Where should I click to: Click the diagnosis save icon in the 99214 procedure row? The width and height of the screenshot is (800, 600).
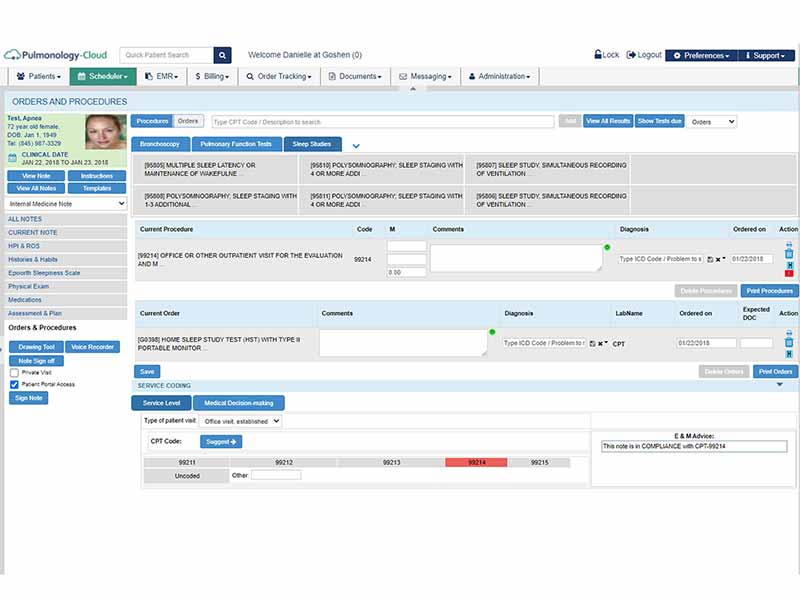710,260
